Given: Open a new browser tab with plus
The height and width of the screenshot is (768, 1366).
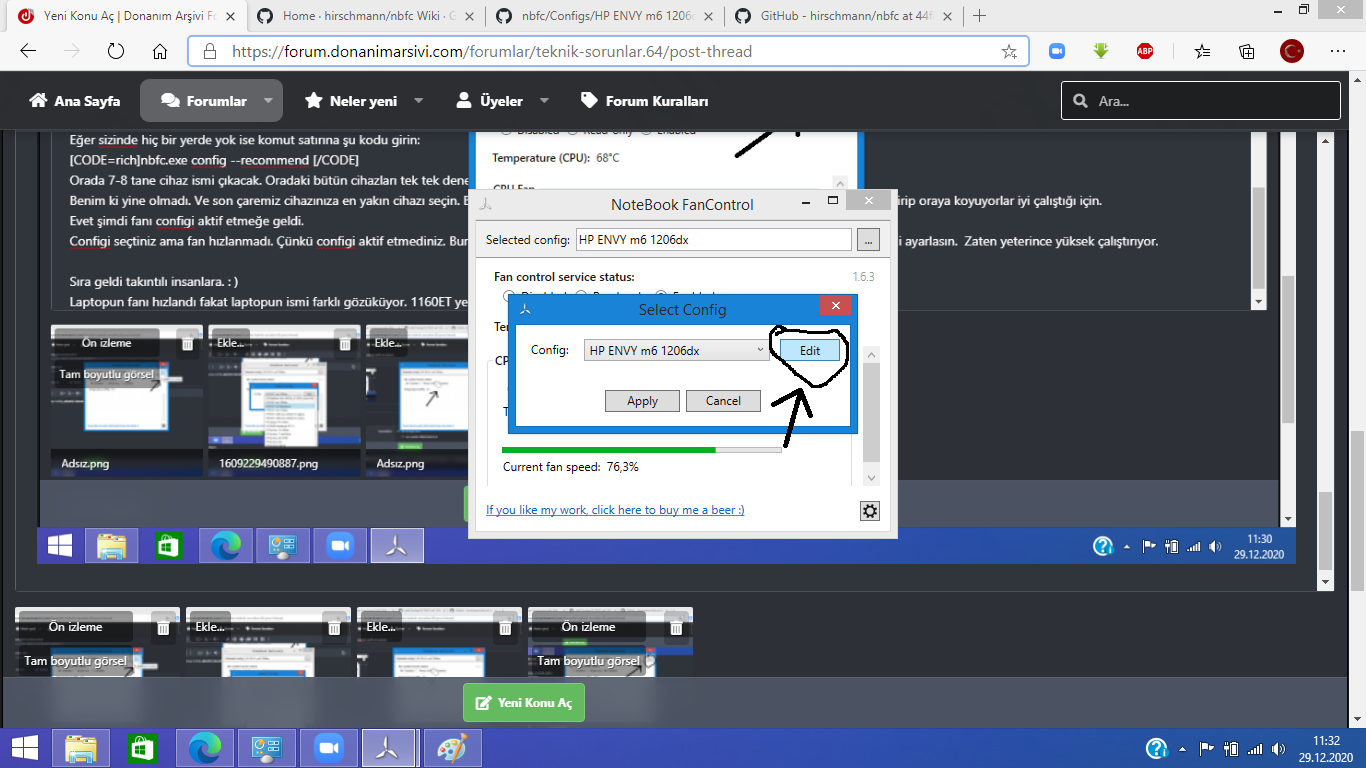Looking at the screenshot, I should (979, 16).
